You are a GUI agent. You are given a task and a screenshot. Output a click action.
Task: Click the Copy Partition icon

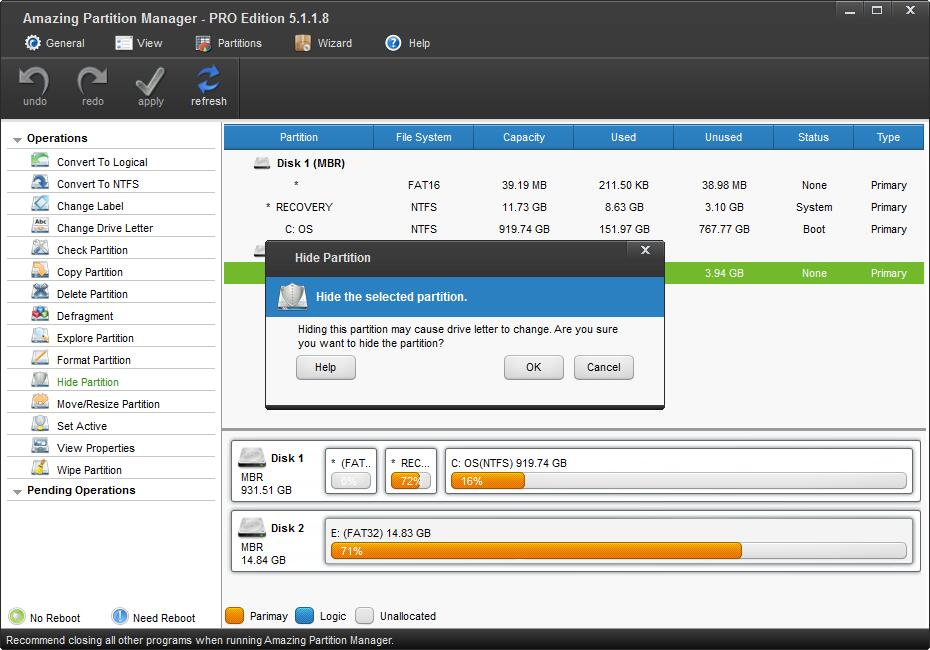coord(40,270)
